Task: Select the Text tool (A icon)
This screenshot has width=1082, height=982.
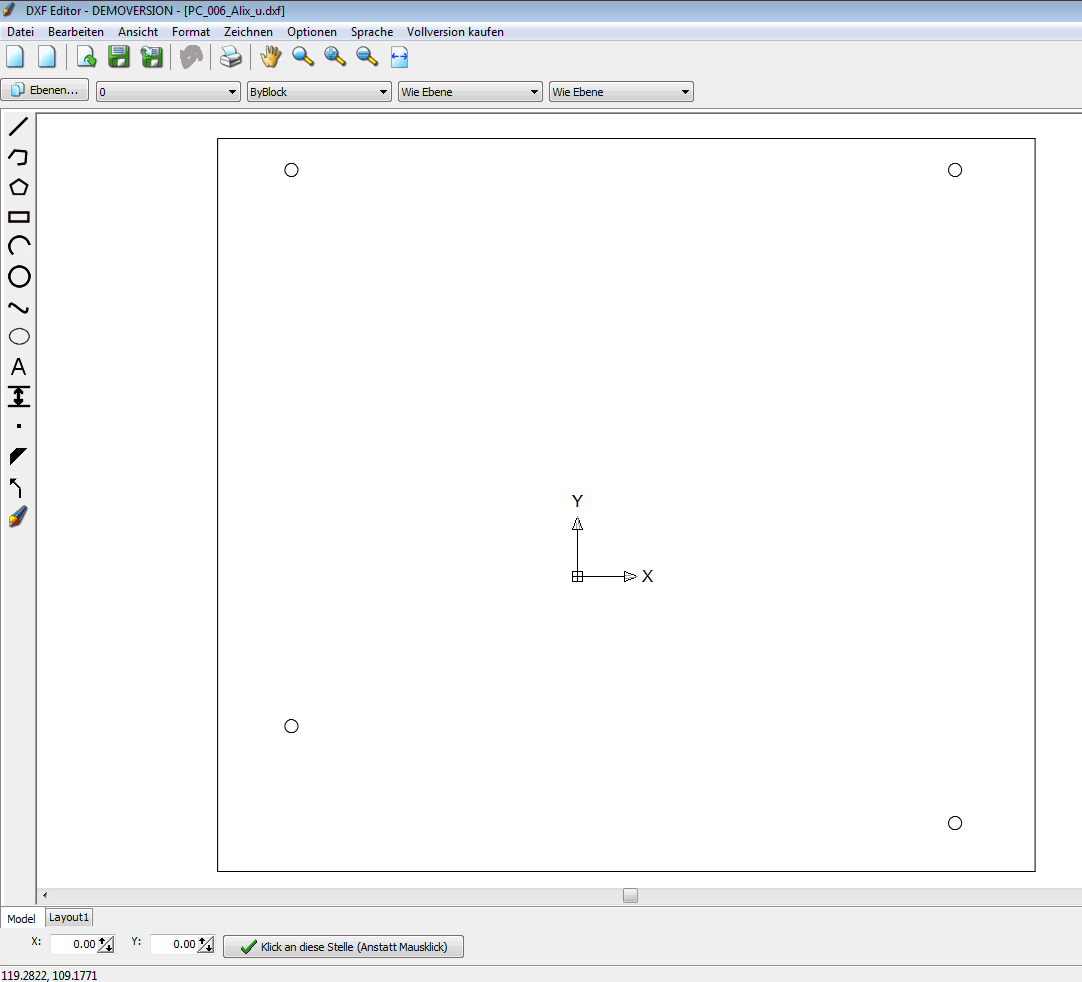Action: [19, 366]
